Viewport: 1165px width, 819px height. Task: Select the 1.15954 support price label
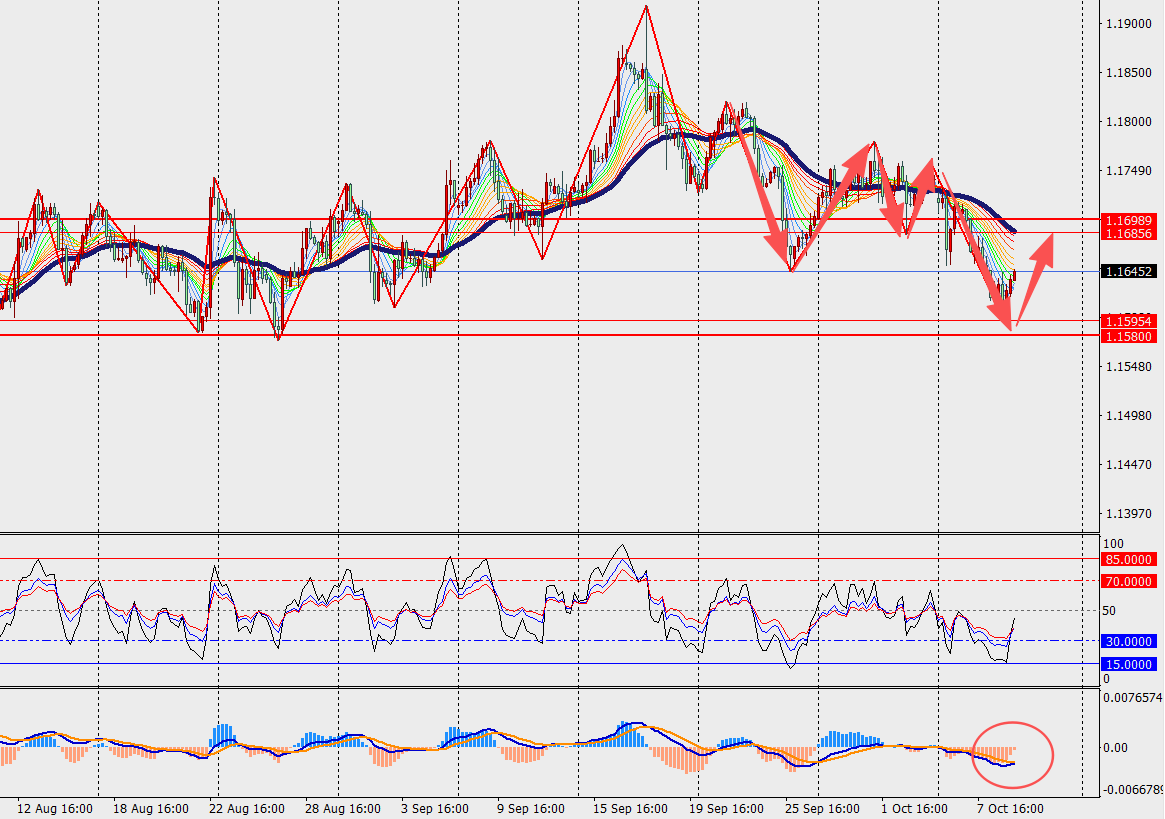click(1128, 321)
